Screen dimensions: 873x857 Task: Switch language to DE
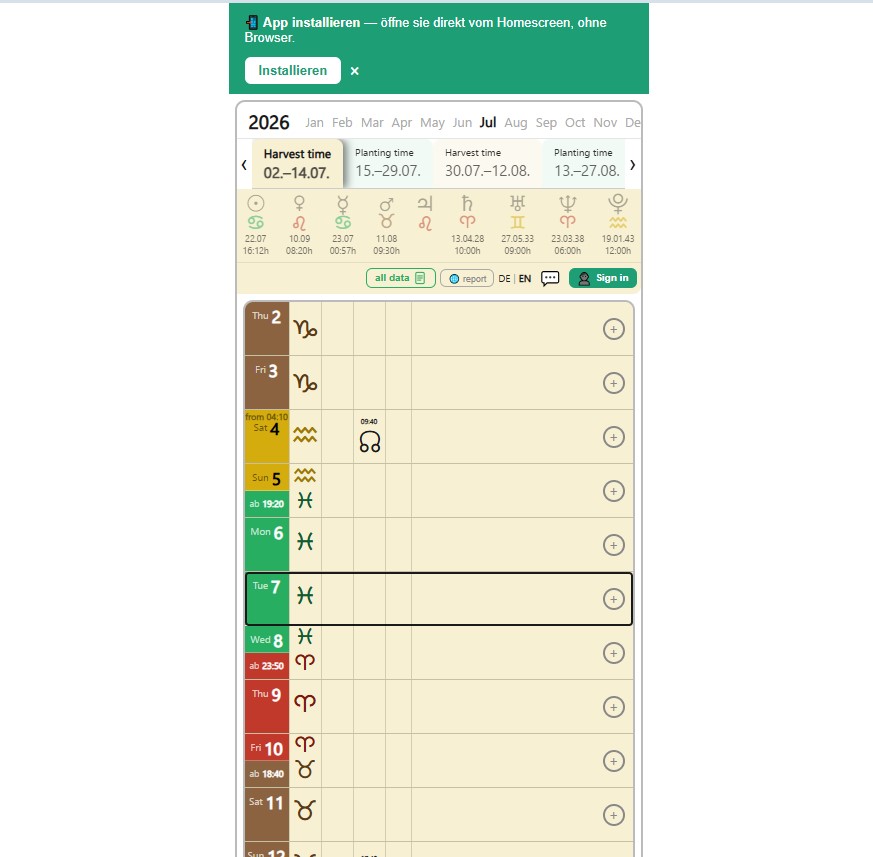[x=504, y=278]
